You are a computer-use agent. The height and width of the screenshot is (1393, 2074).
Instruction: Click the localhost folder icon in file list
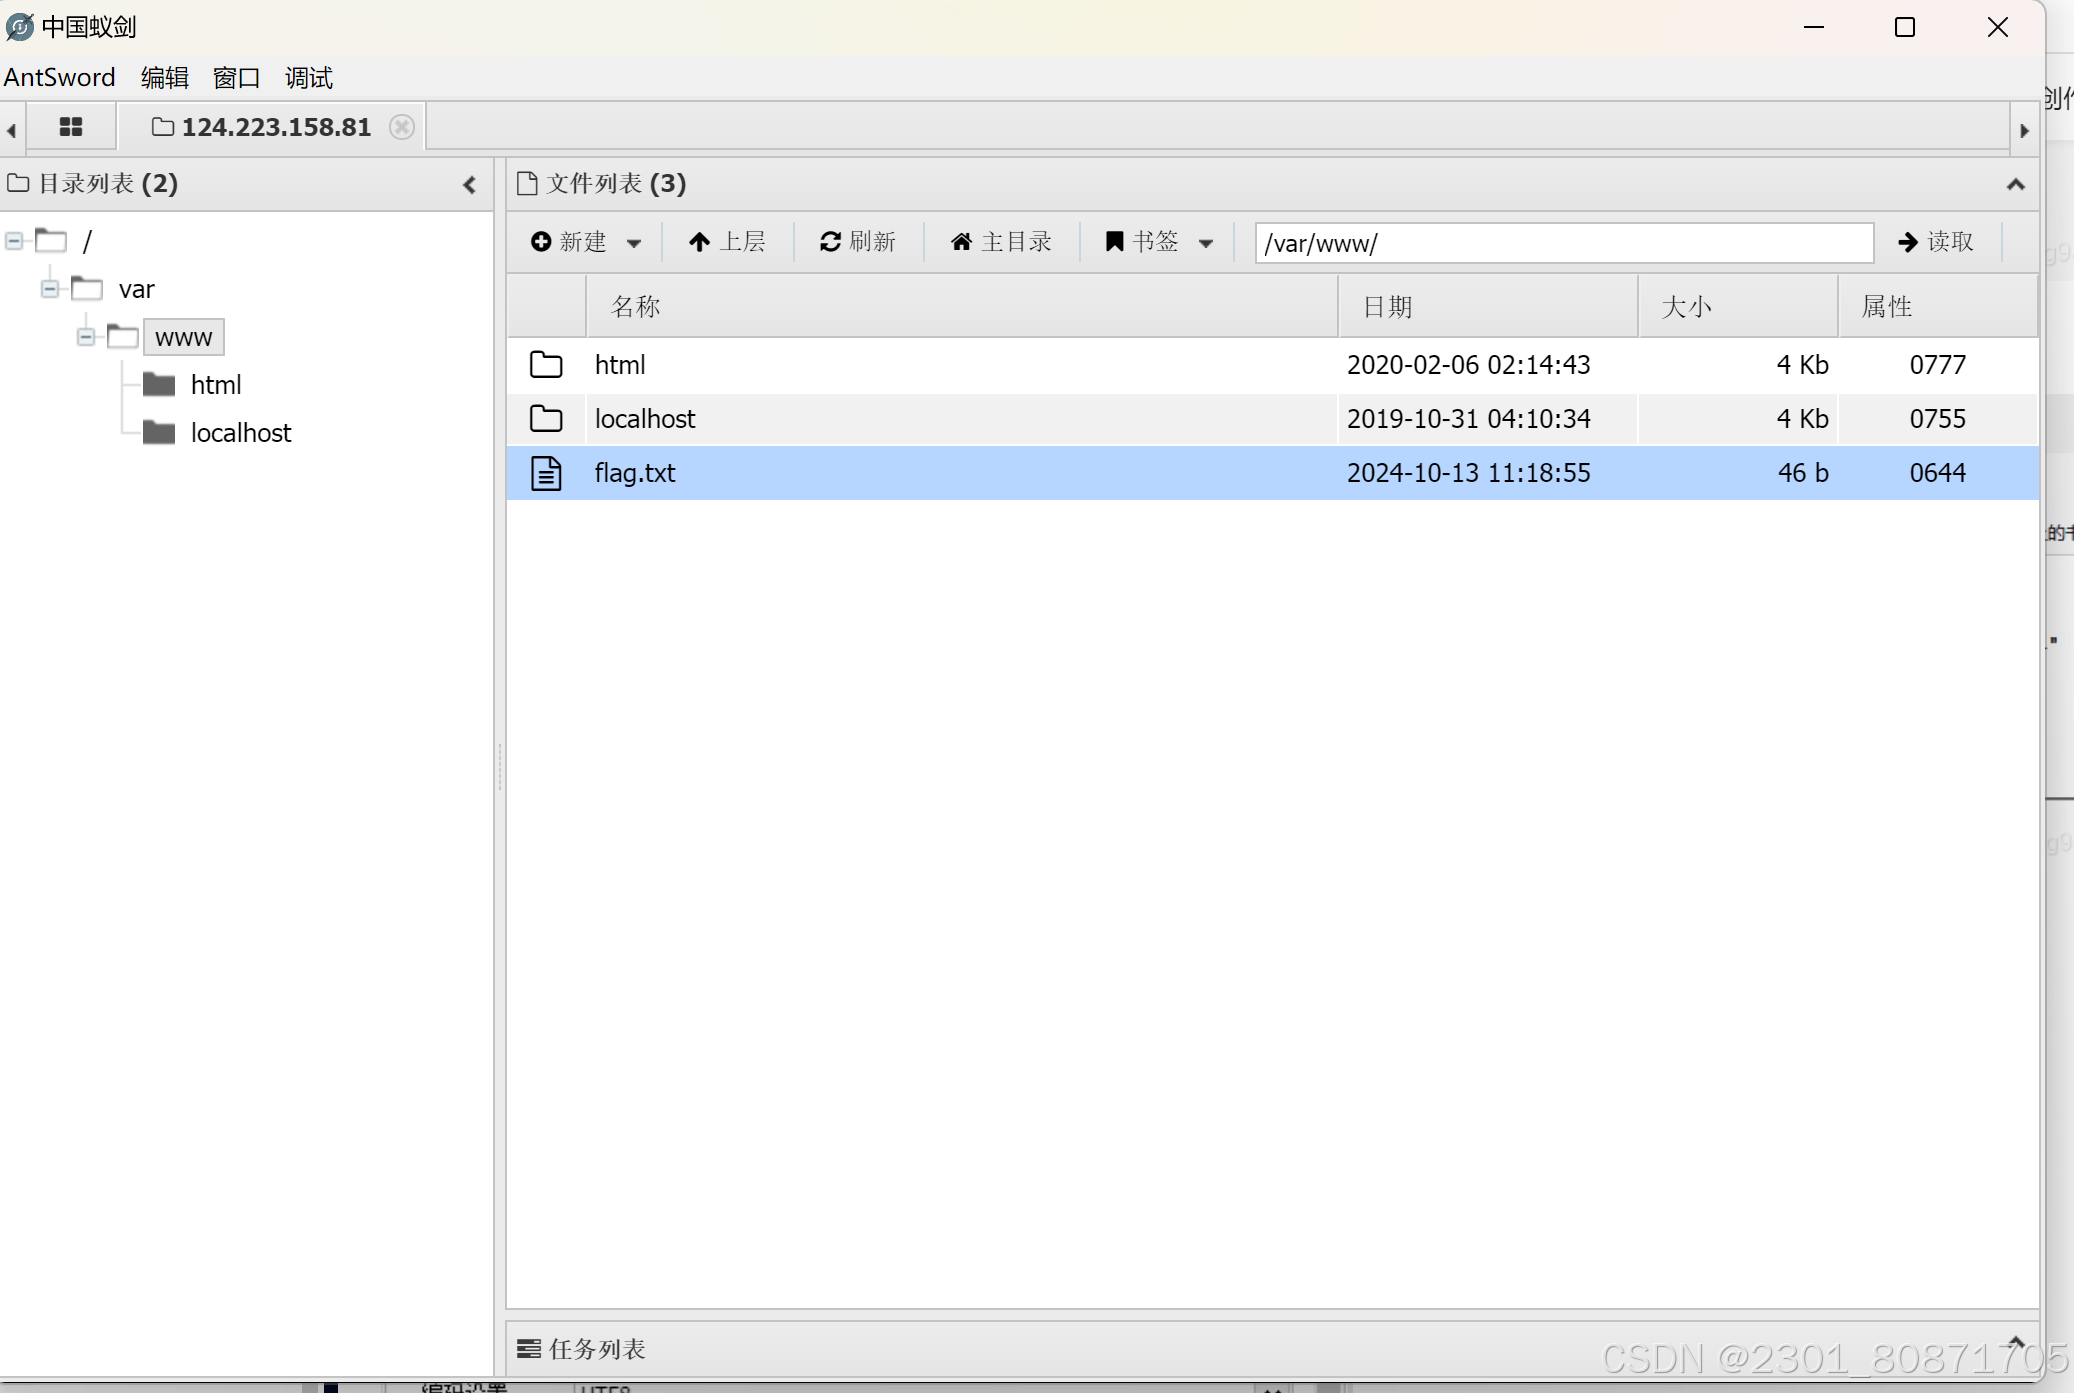click(x=546, y=419)
